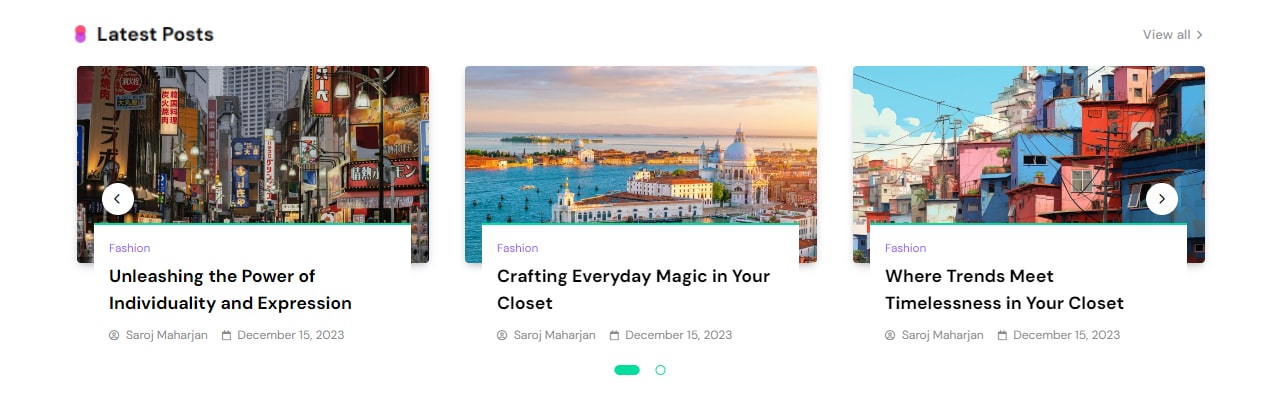Select the first active carousel pagination dot

(x=627, y=370)
